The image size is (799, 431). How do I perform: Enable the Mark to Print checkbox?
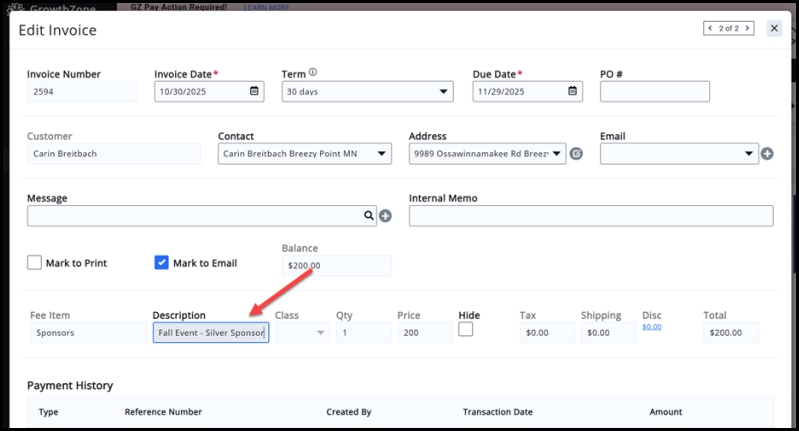pos(35,263)
